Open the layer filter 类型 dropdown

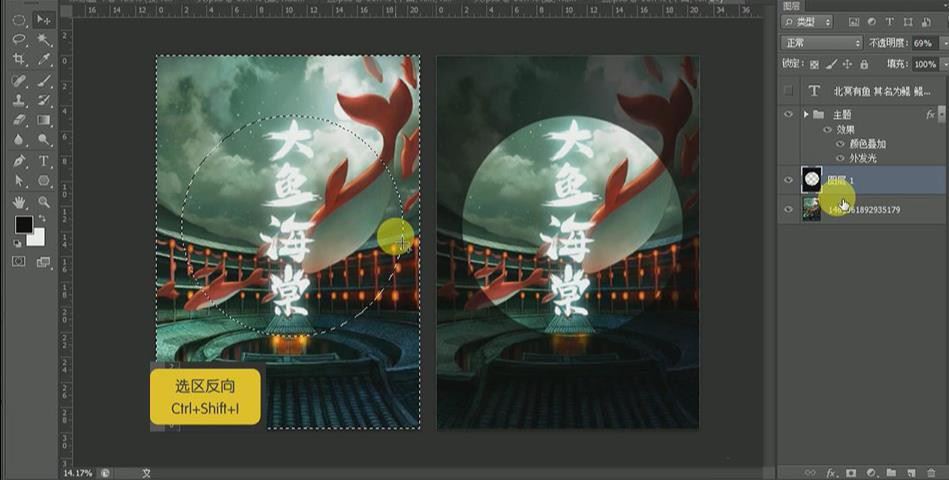(x=807, y=22)
